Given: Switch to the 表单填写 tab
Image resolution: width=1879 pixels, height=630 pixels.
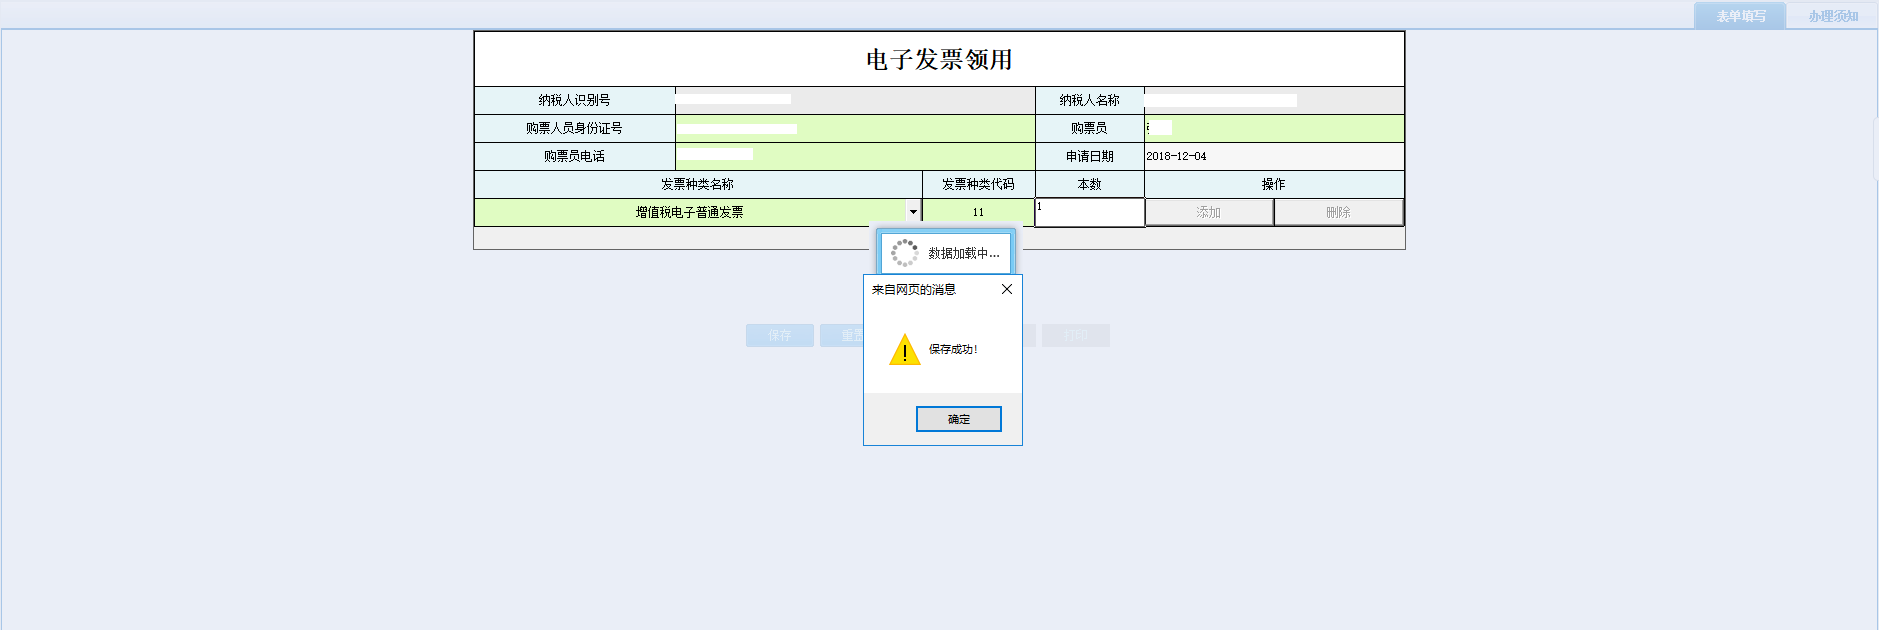Looking at the screenshot, I should (x=1740, y=16).
